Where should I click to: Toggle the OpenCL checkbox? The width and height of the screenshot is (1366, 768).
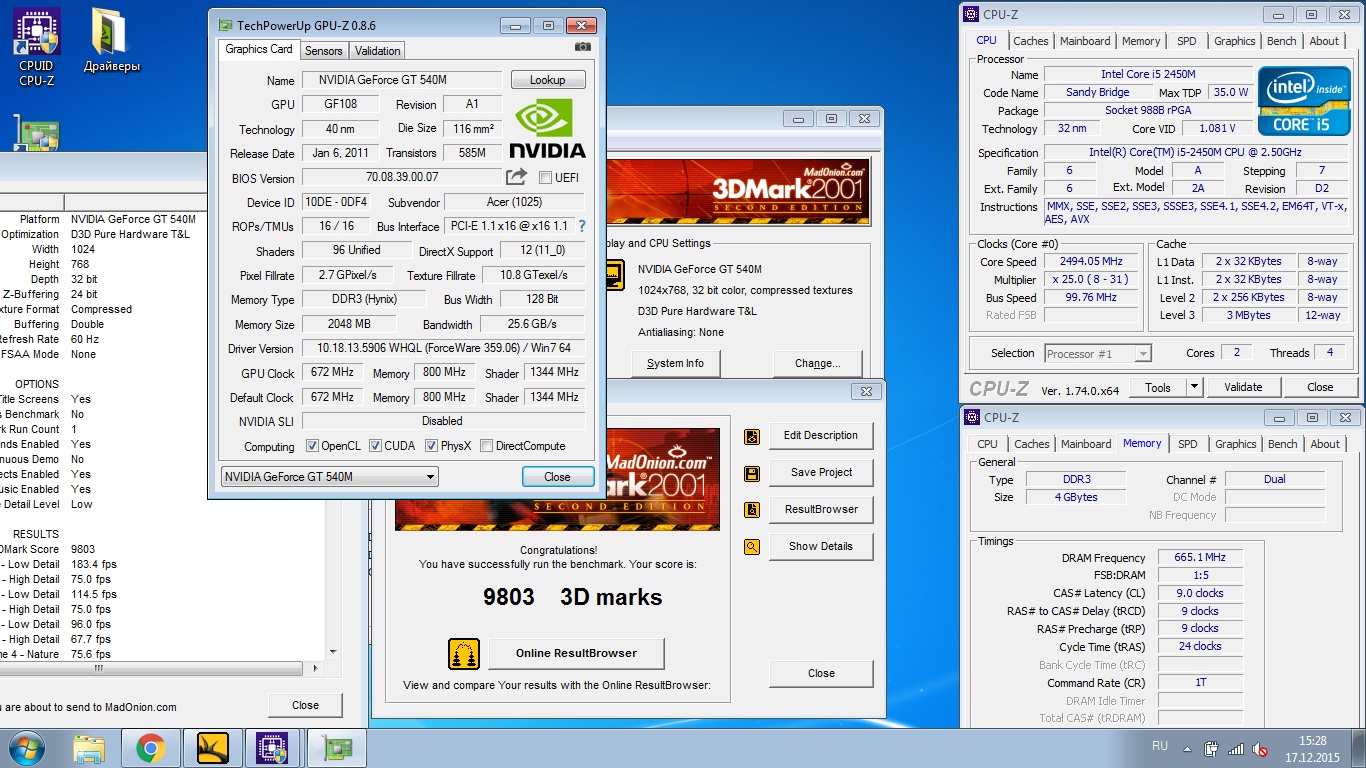coord(312,446)
